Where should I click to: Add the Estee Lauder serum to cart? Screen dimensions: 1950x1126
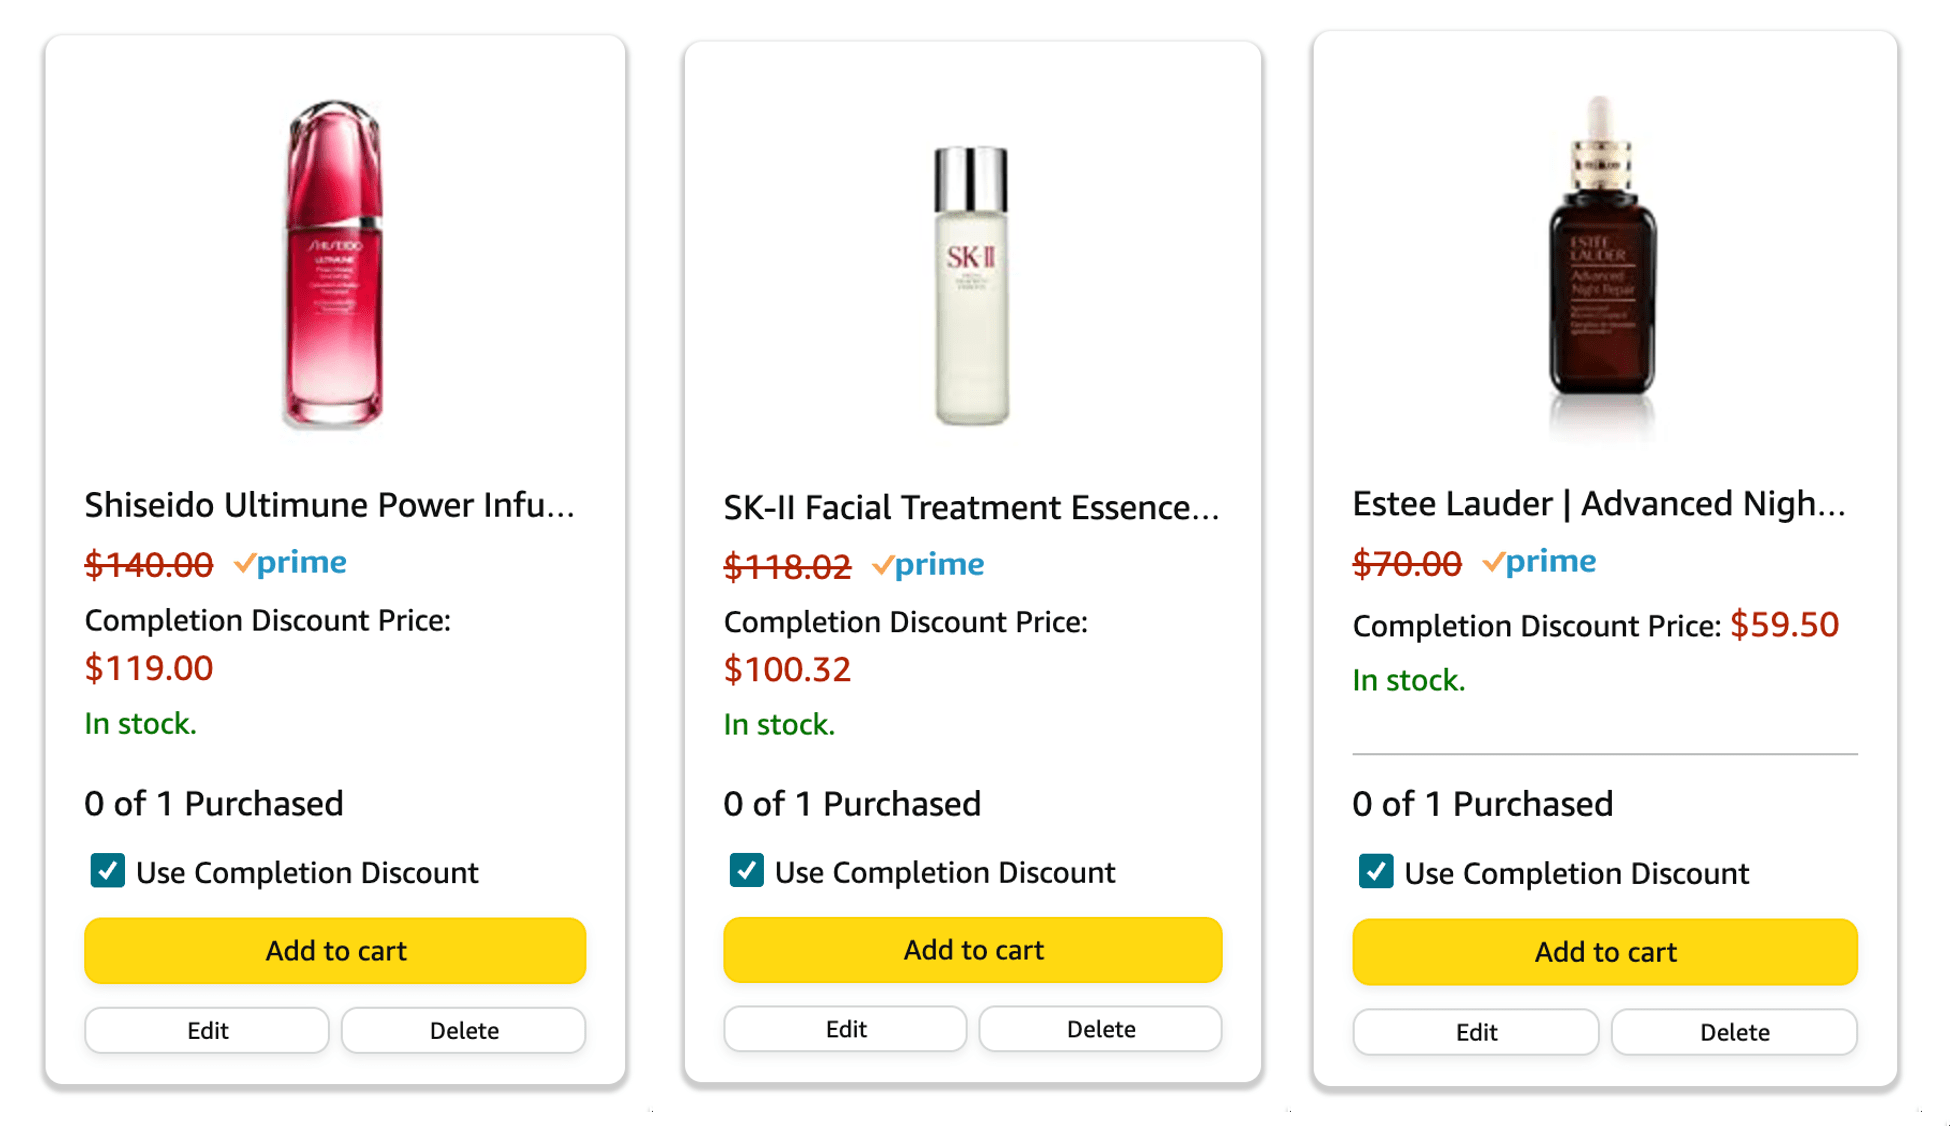[1604, 951]
